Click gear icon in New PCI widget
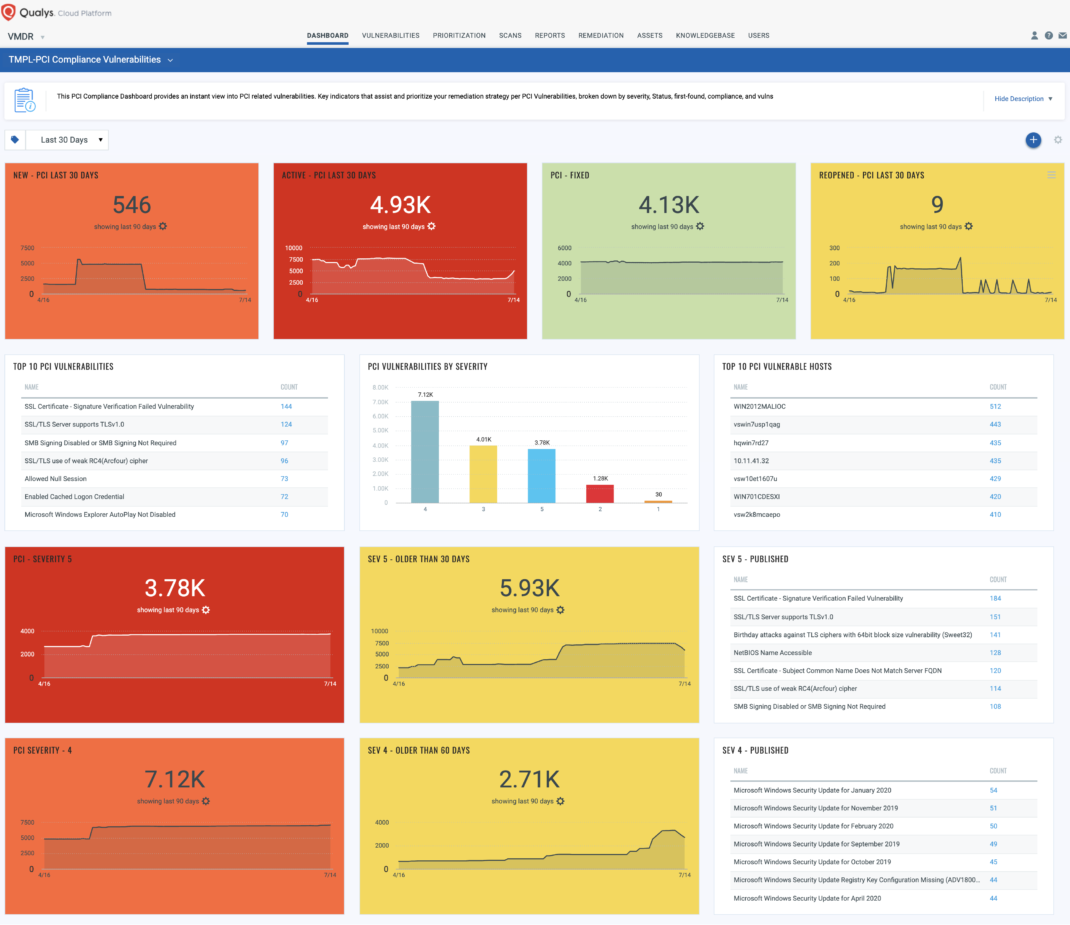Image resolution: width=1070 pixels, height=925 pixels. pyautogui.click(x=163, y=227)
